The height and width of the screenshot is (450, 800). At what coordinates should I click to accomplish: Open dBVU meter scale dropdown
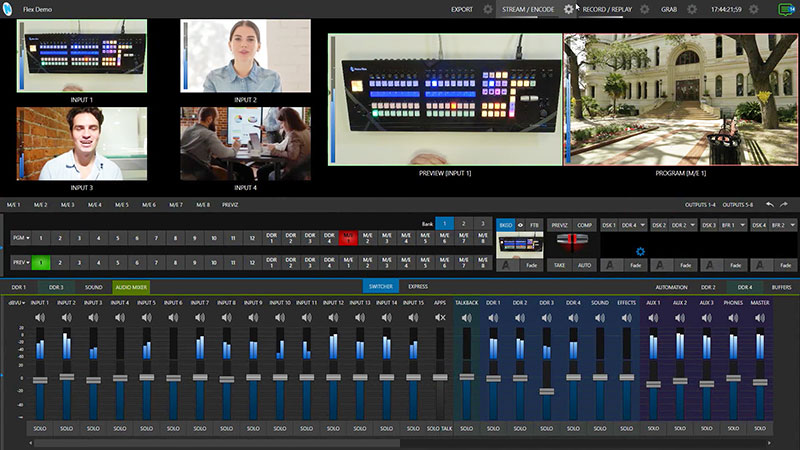click(17, 303)
